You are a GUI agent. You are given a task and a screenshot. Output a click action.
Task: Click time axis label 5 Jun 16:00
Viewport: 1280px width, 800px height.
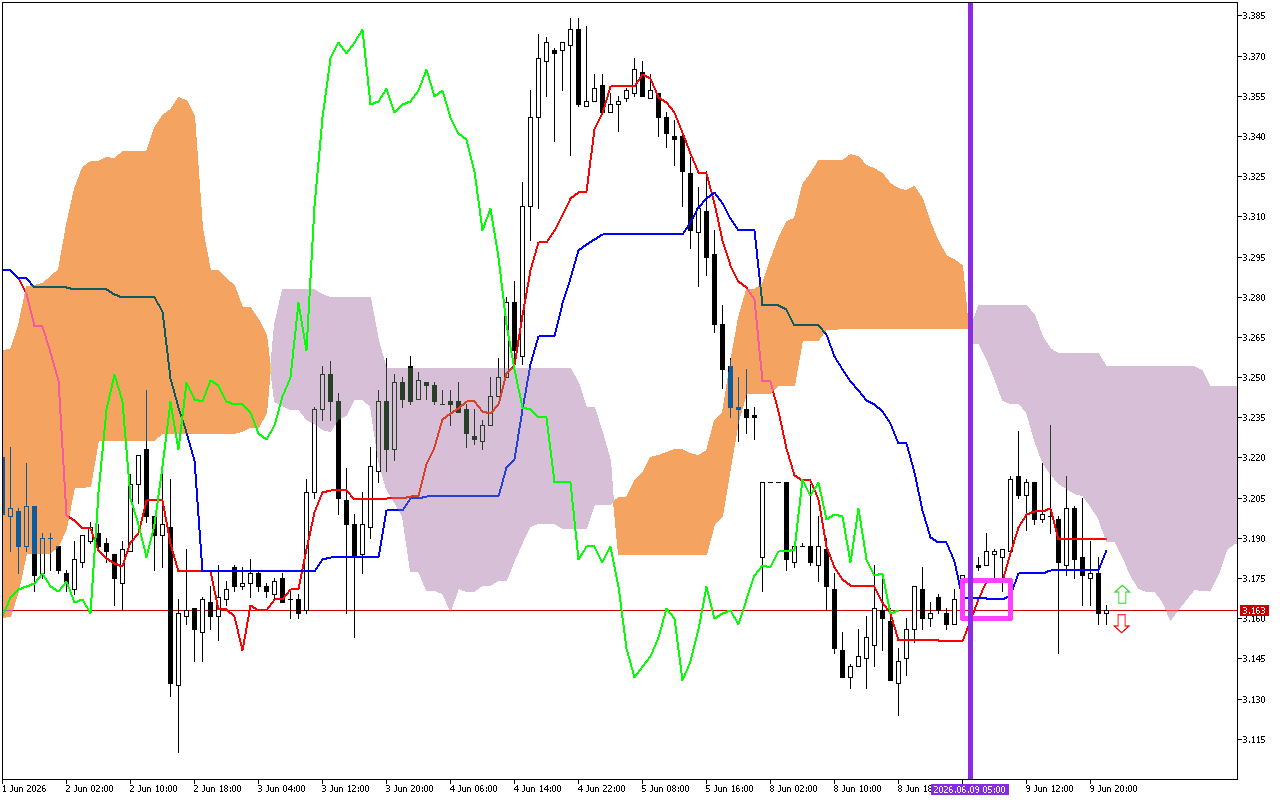pos(729,789)
